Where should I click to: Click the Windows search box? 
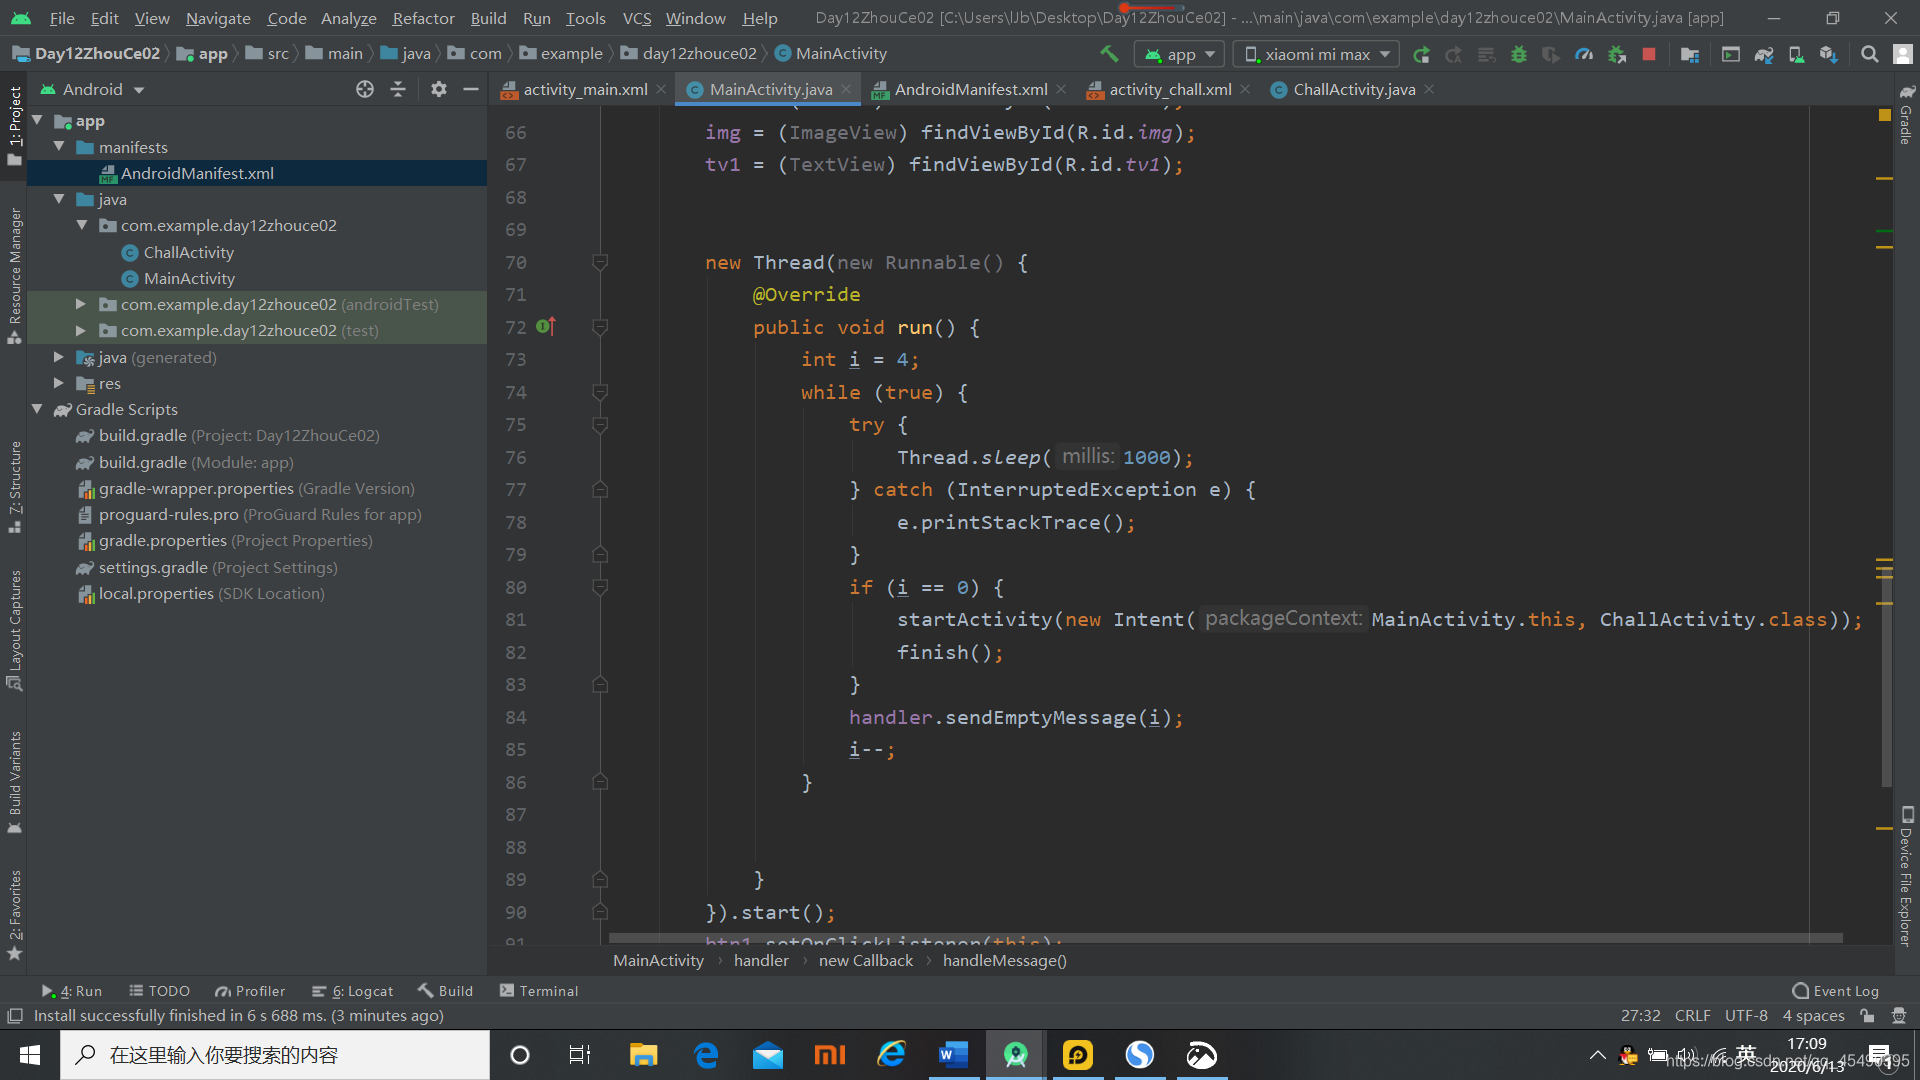275,1055
